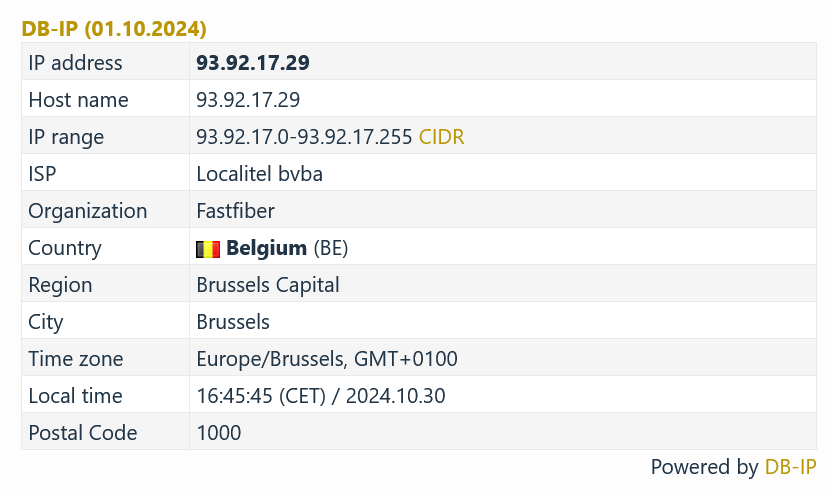Click the Host name row label
832x495 pixels.
click(78, 100)
